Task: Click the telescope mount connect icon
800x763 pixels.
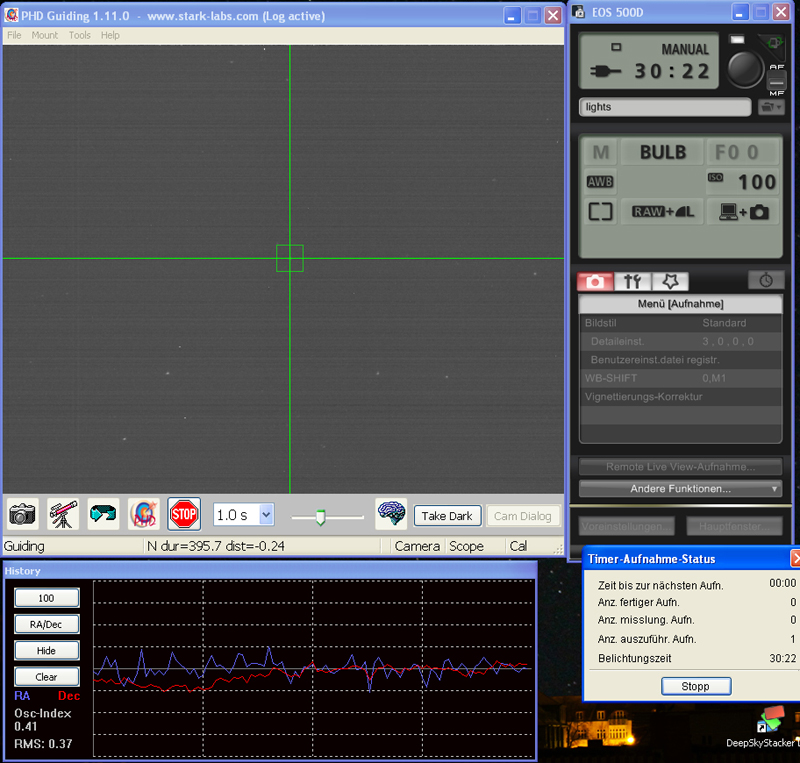Action: [x=63, y=514]
